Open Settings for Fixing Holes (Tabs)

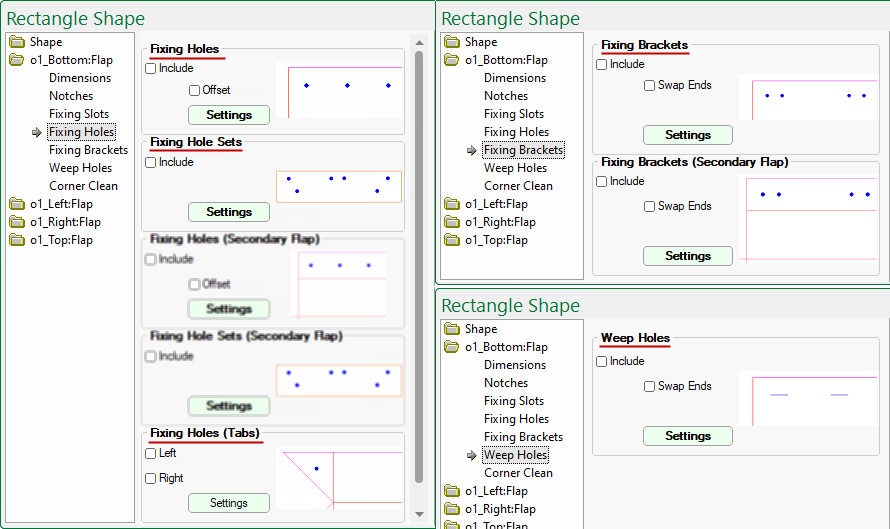click(x=229, y=503)
